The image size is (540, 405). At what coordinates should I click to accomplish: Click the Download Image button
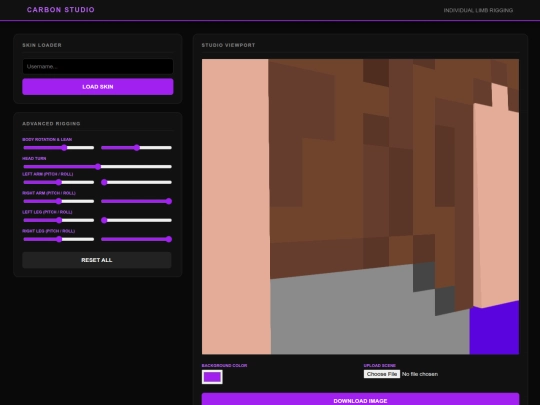pyautogui.click(x=360, y=399)
